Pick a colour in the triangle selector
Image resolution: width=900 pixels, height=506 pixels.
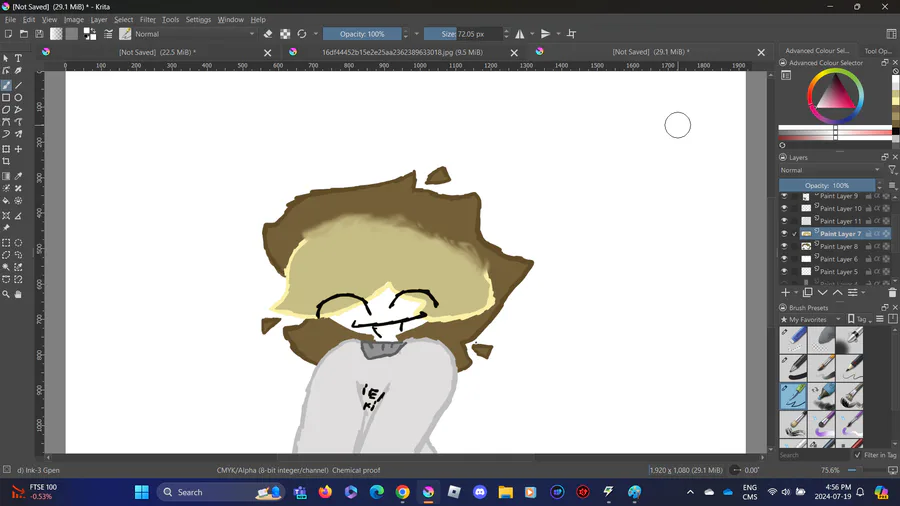pos(835,95)
